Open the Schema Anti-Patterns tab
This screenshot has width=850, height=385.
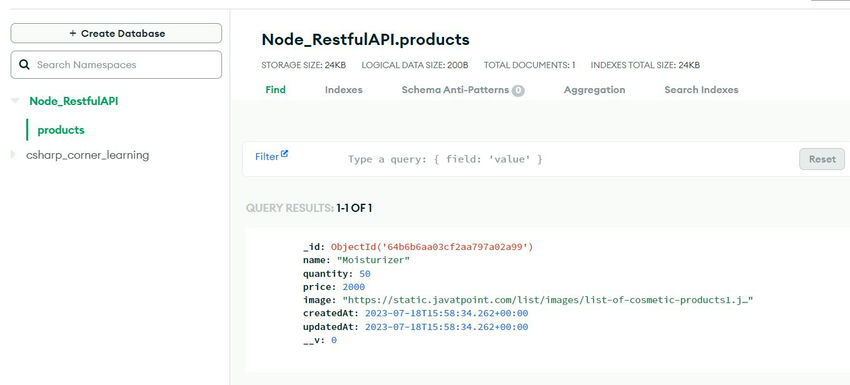pyautogui.click(x=455, y=90)
